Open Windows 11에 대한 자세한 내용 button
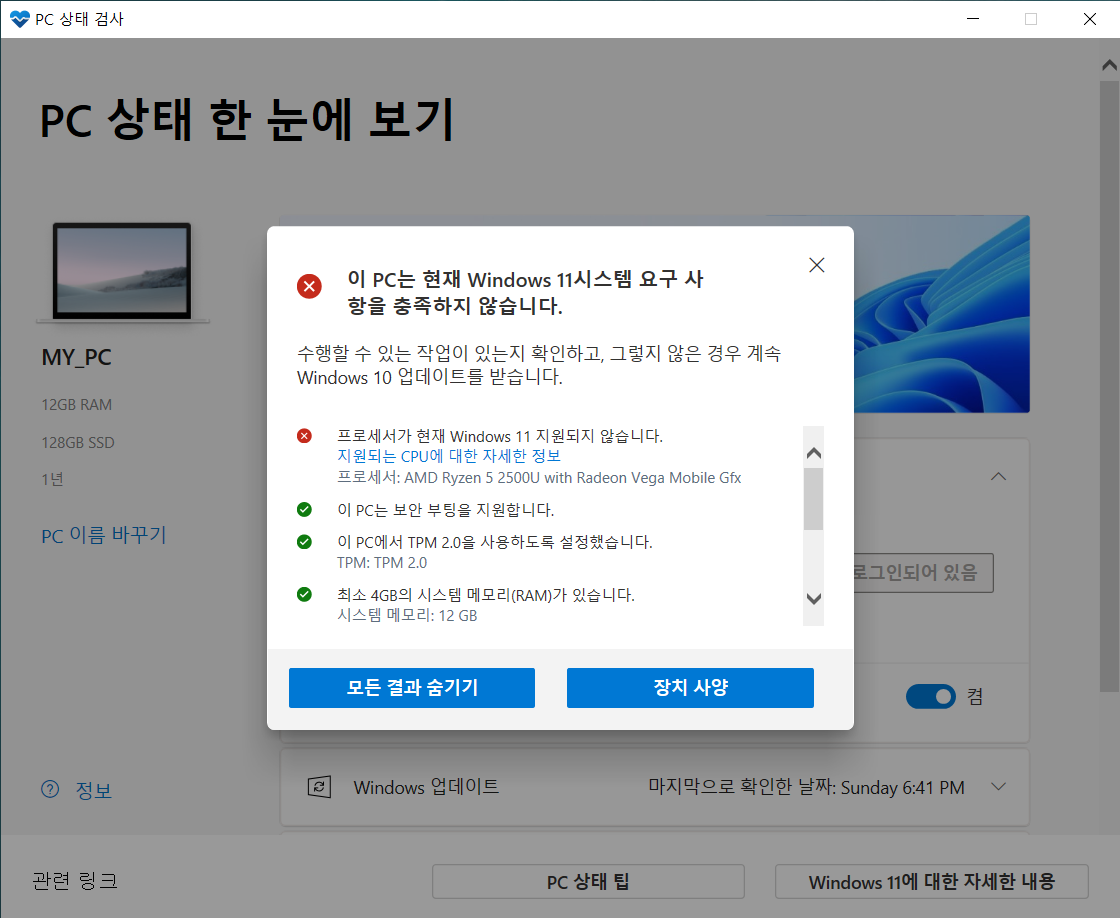Screen dimensions: 1120x918 [x=931, y=882]
